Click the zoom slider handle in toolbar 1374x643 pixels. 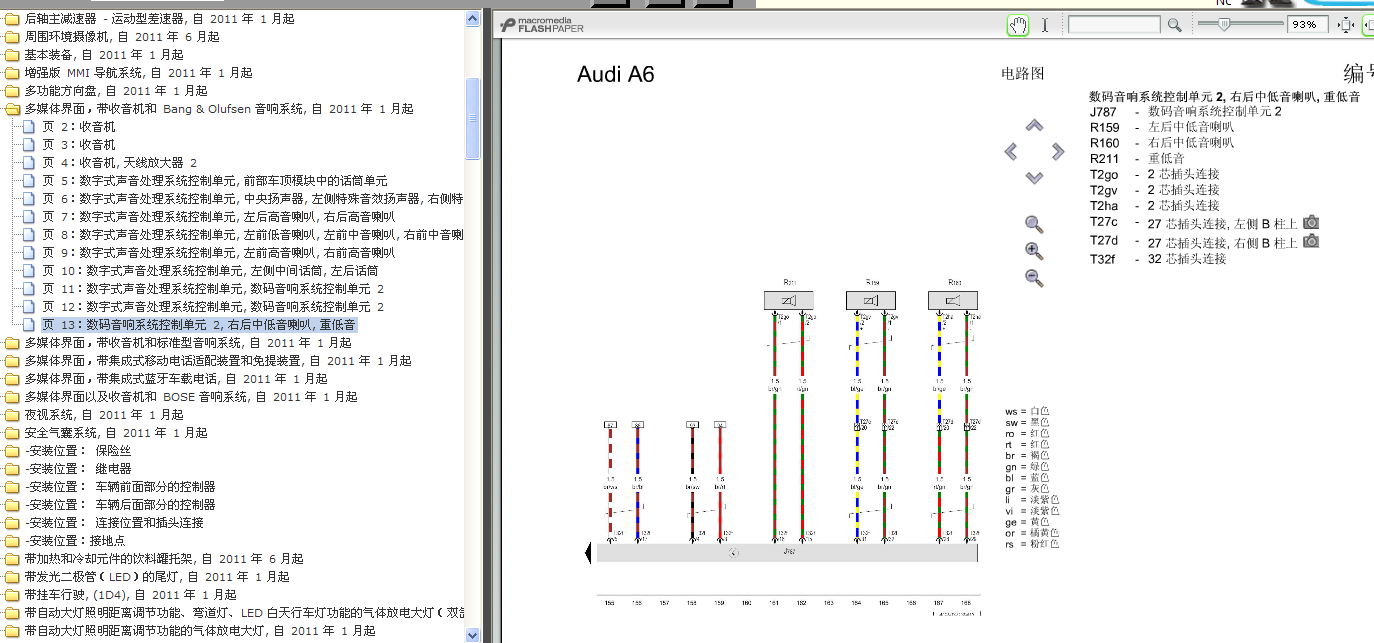click(1226, 23)
